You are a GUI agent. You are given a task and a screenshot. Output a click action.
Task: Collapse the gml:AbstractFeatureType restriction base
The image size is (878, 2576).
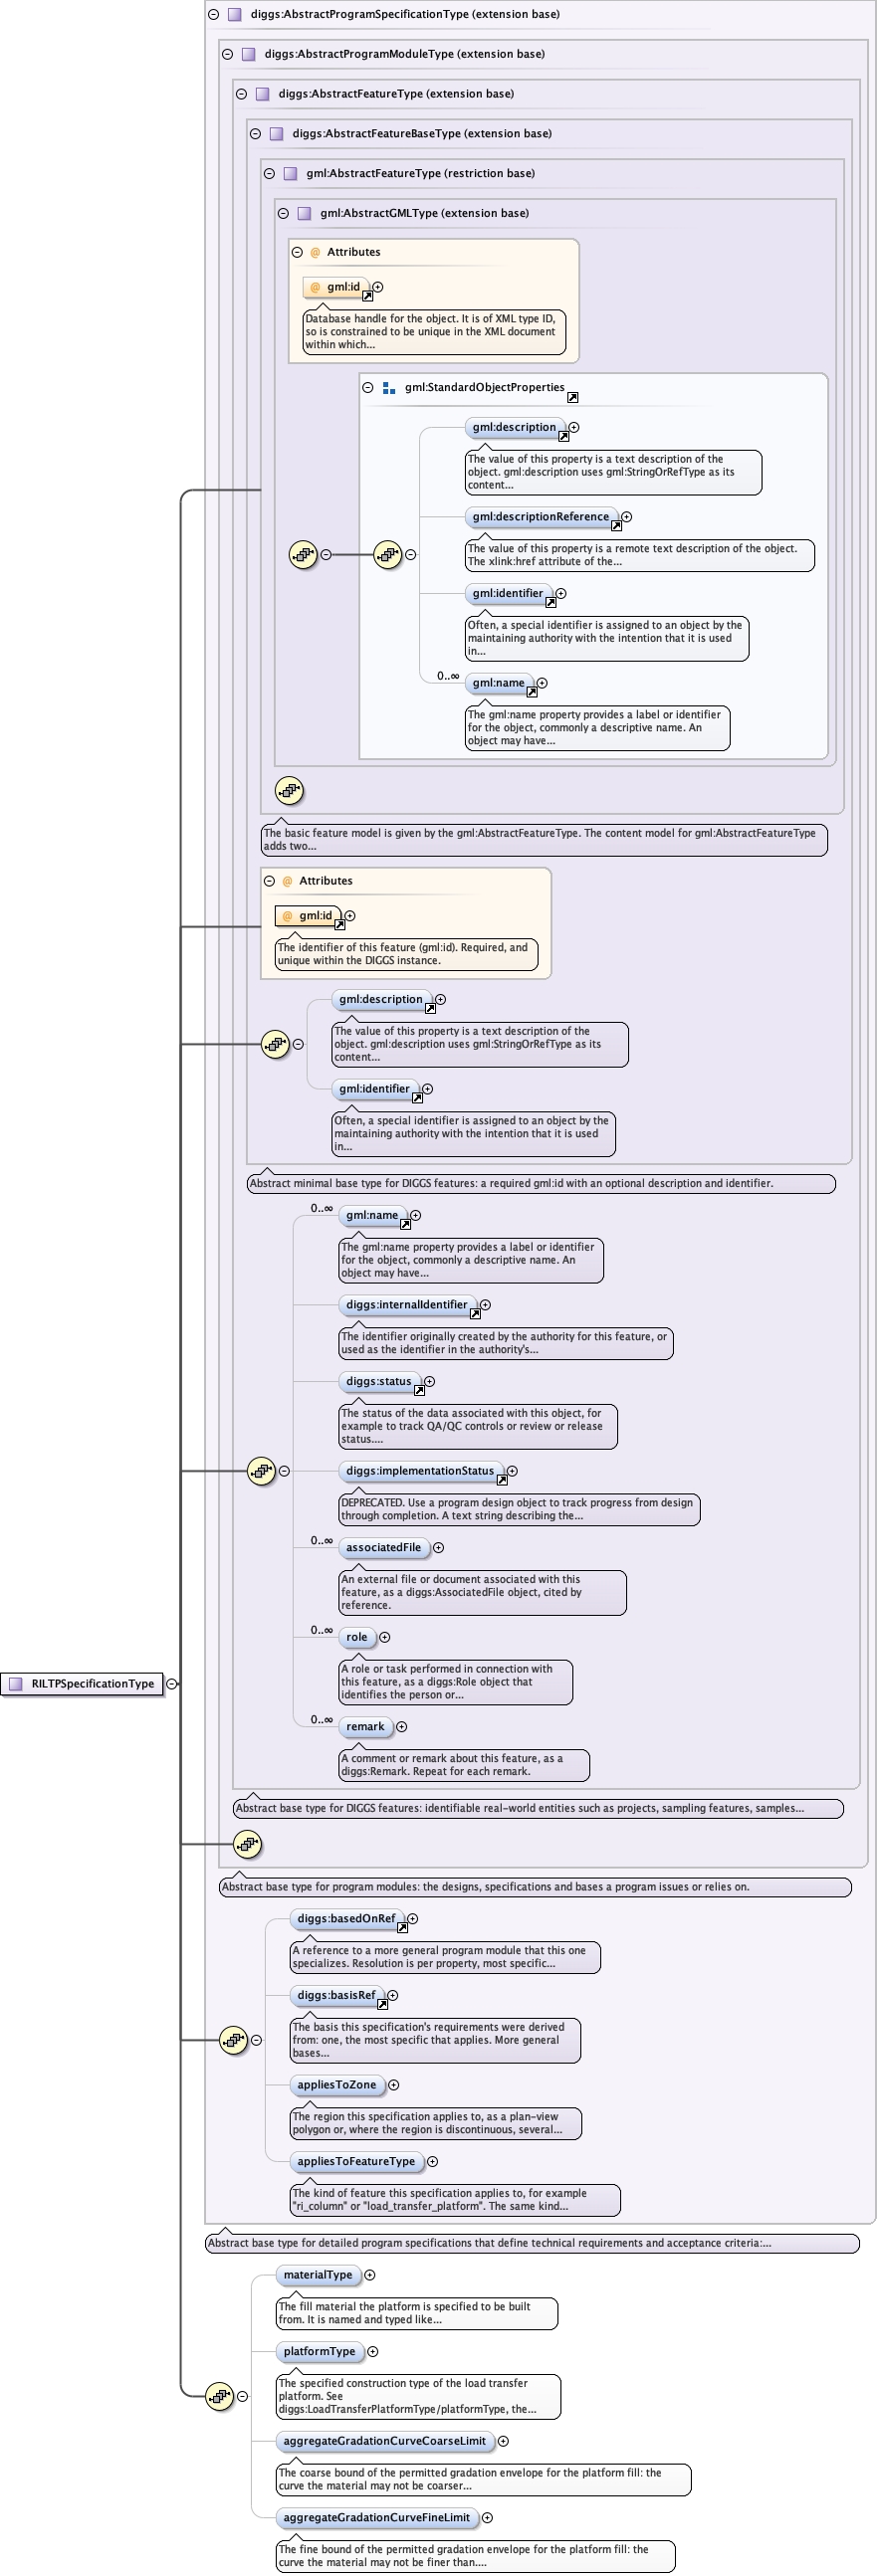(269, 174)
